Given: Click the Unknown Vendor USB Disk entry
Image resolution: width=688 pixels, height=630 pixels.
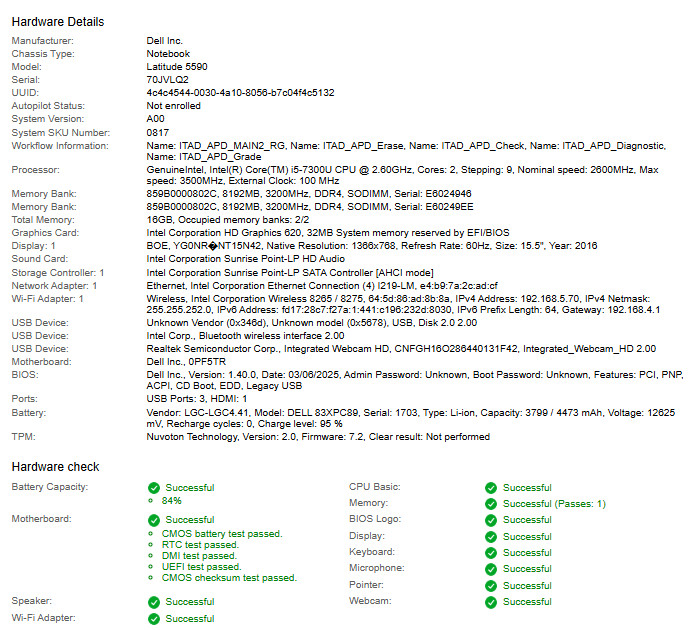Looking at the screenshot, I should [312, 323].
